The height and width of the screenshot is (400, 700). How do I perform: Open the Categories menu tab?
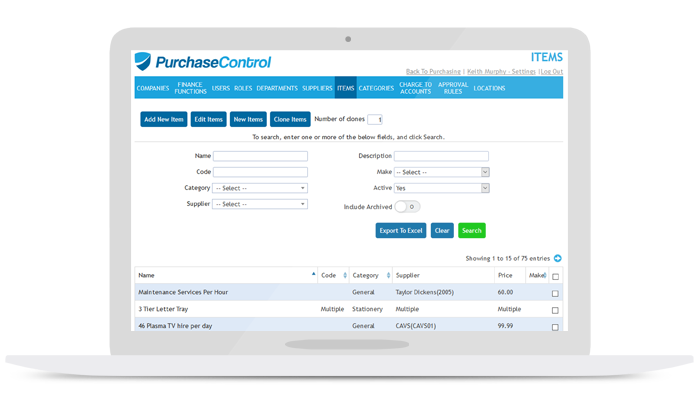click(x=376, y=88)
